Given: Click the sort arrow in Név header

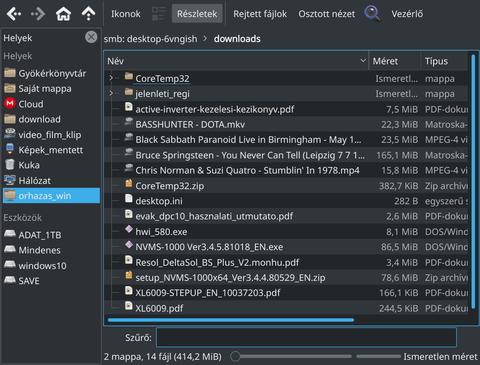Looking at the screenshot, I should click(363, 61).
